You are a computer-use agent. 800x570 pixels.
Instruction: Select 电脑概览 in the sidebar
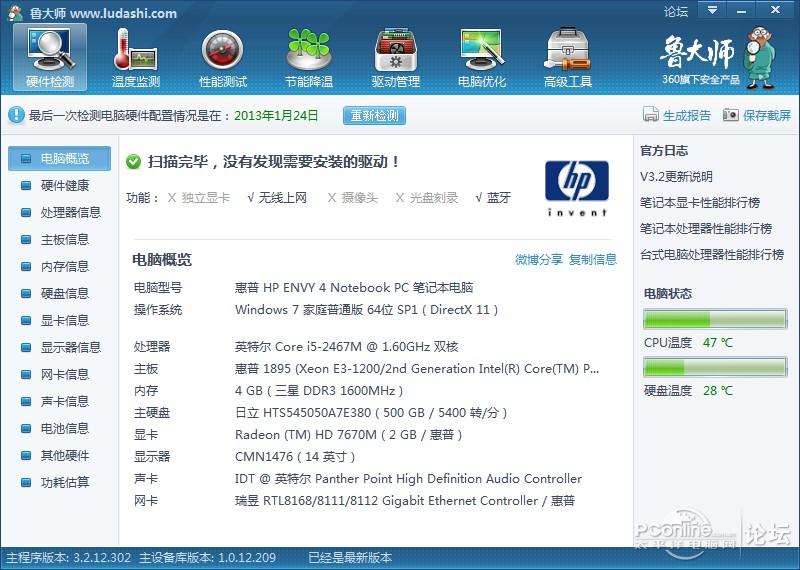[x=59, y=158]
